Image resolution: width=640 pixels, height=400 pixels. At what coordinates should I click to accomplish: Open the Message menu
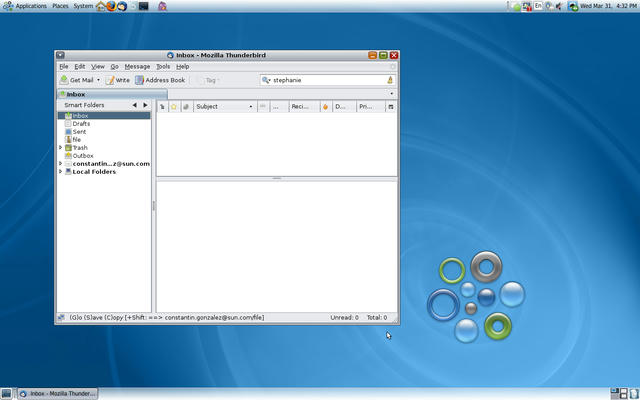click(x=137, y=66)
